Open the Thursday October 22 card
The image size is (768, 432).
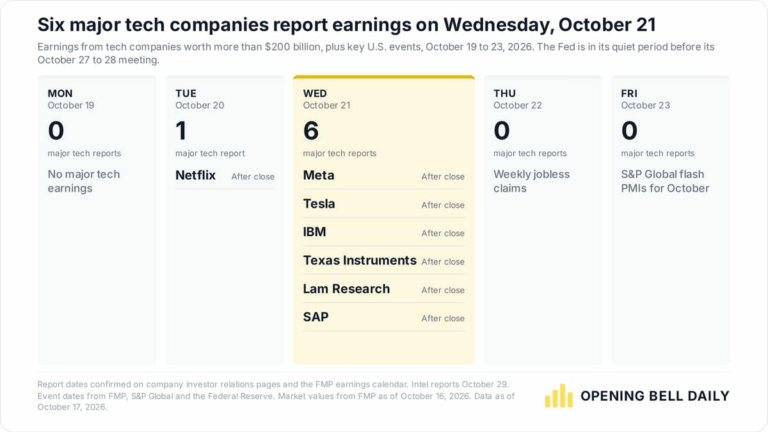(x=543, y=219)
